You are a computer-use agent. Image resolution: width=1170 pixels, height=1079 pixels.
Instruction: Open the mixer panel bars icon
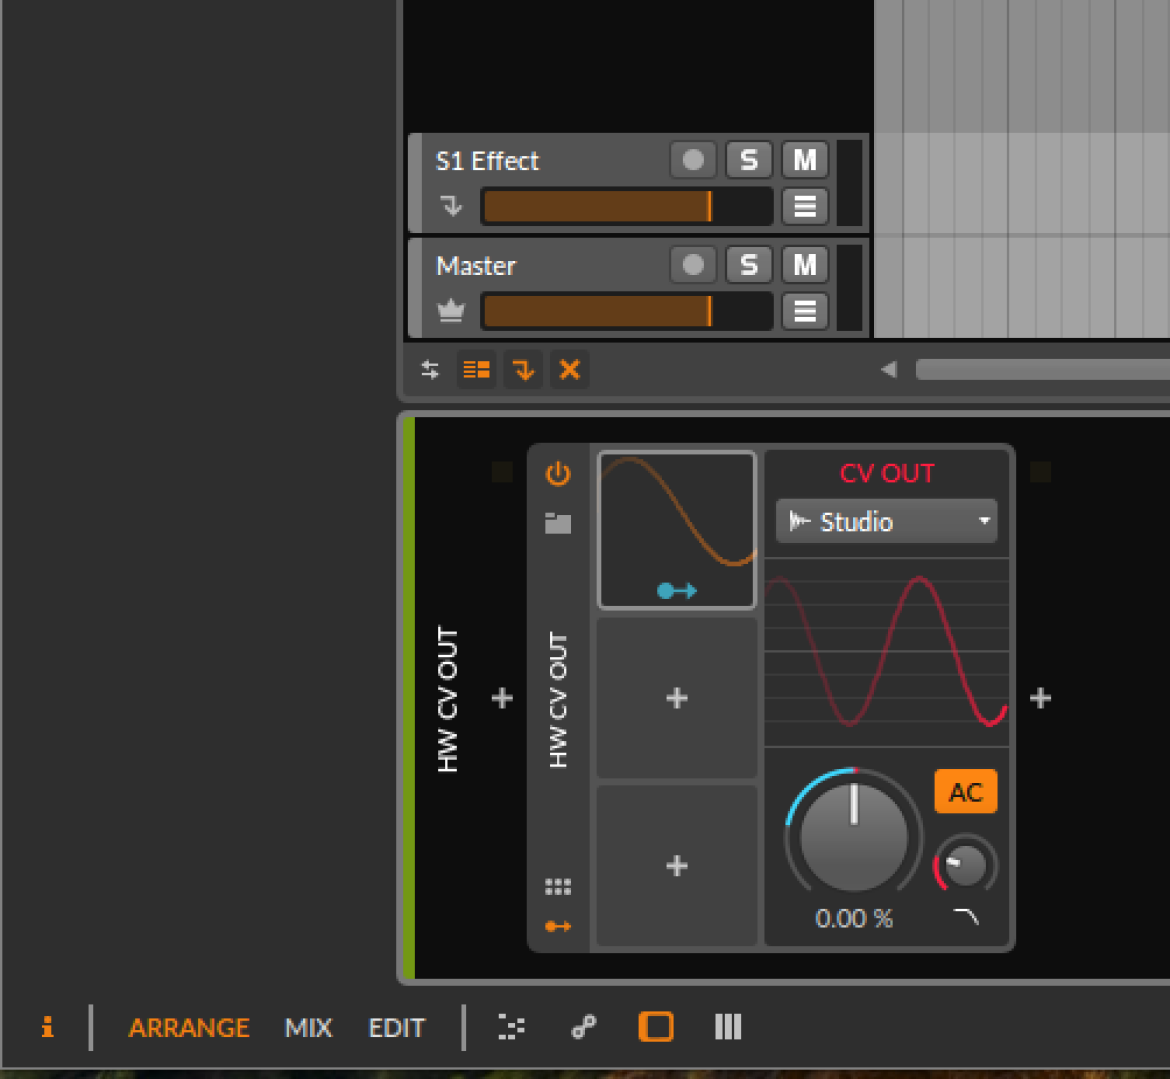(728, 1027)
